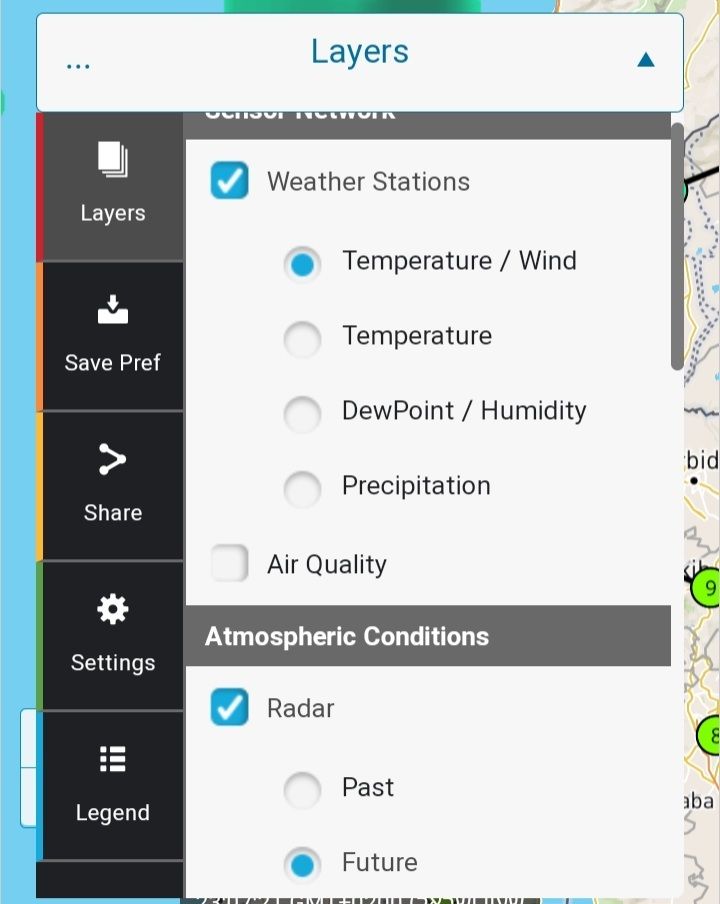Select DewPoint / Humidity radio option
Image resolution: width=720 pixels, height=904 pixels.
click(x=302, y=413)
